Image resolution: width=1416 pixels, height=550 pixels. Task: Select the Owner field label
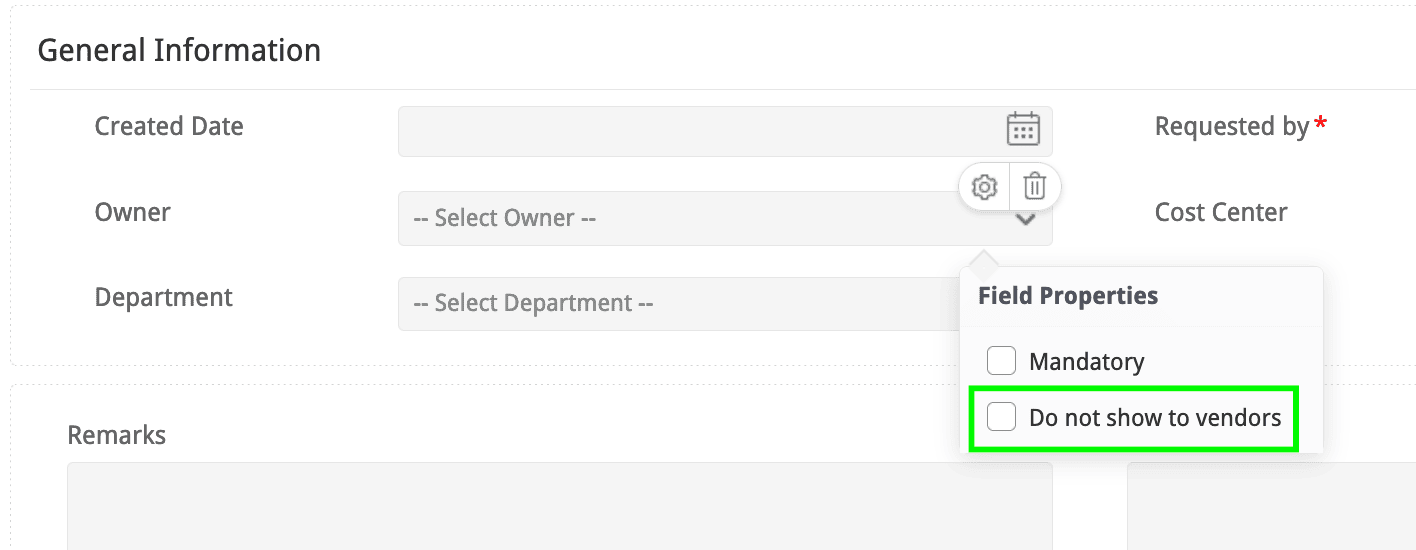133,213
